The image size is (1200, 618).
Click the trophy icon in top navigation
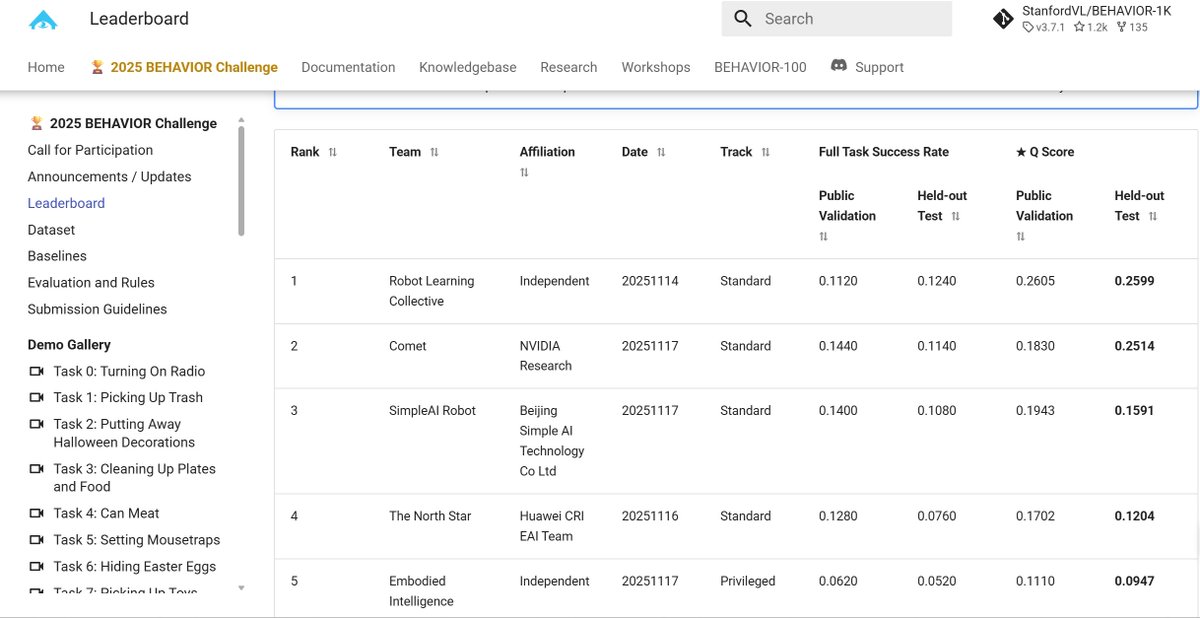(97, 67)
